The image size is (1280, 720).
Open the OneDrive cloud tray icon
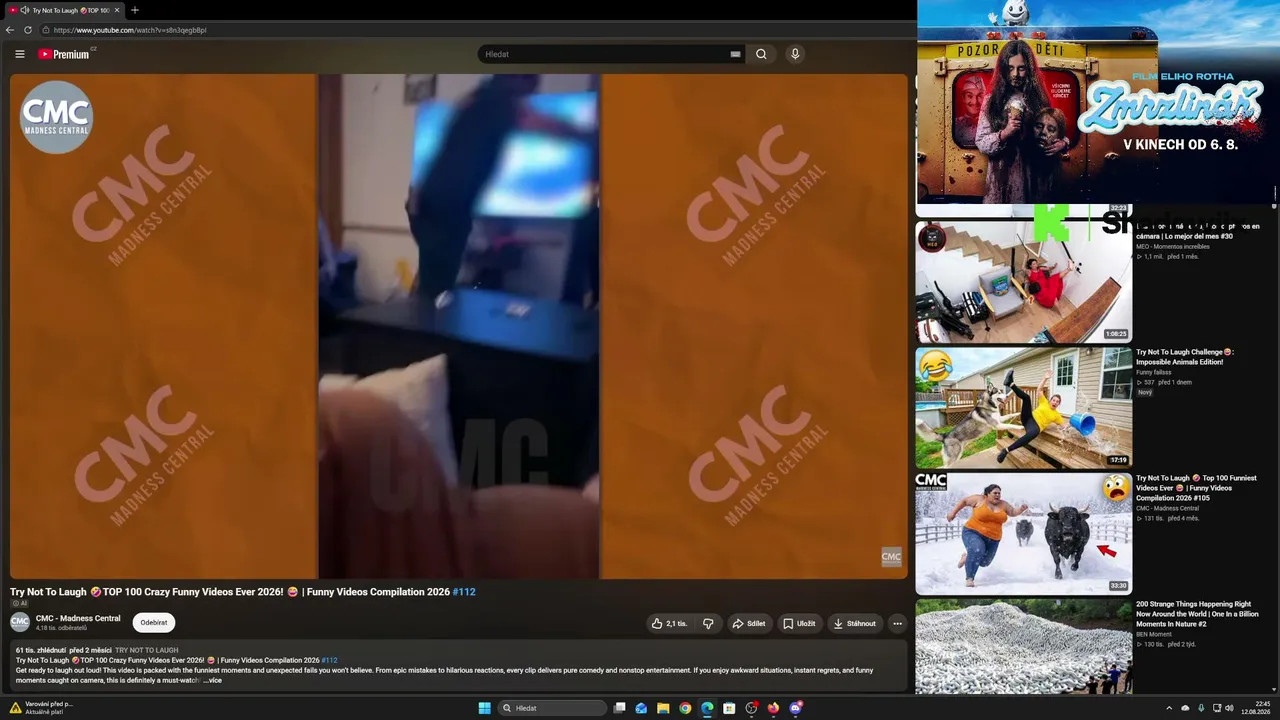point(1185,708)
